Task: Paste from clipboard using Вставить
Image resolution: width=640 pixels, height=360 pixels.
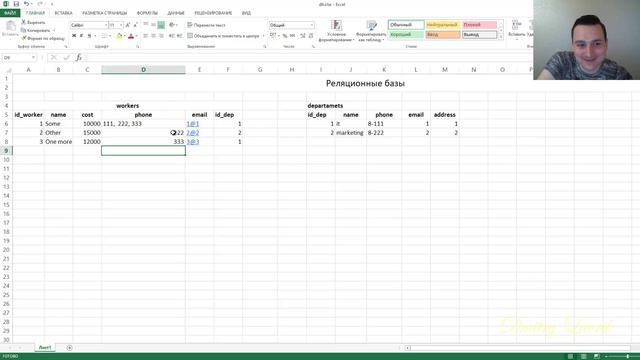Action: [x=10, y=29]
